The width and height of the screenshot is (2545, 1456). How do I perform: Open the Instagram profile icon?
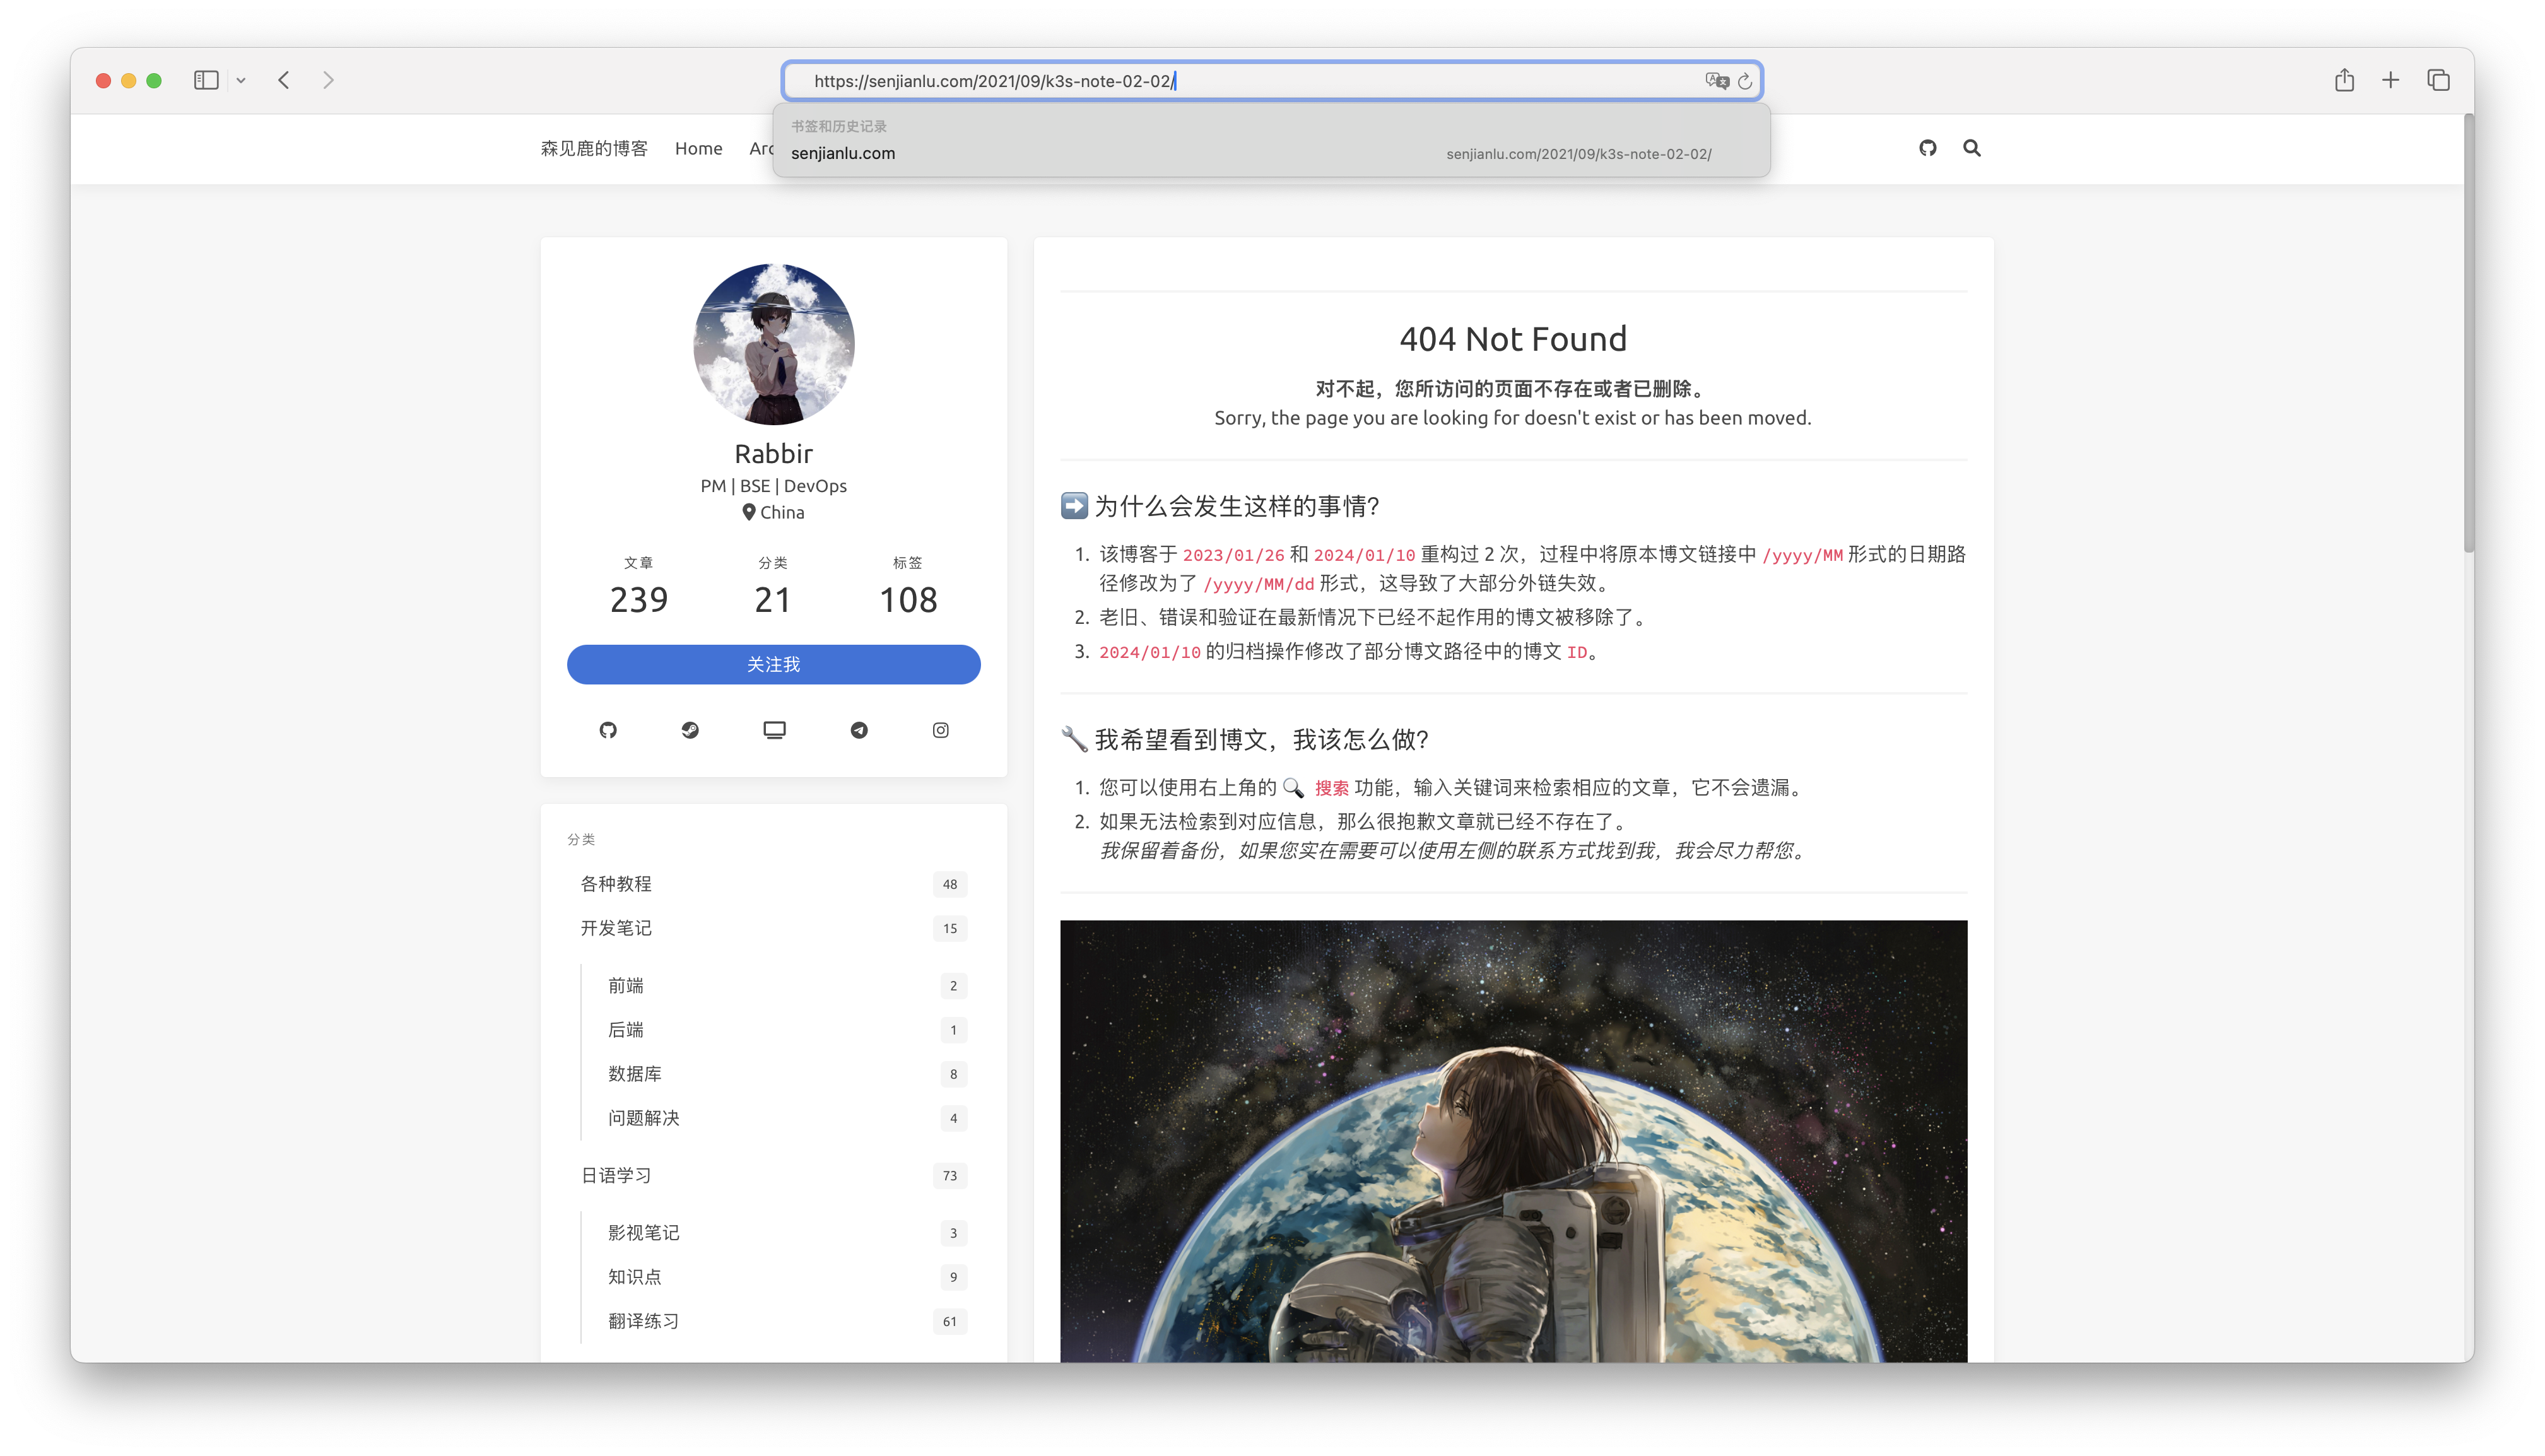click(x=941, y=730)
